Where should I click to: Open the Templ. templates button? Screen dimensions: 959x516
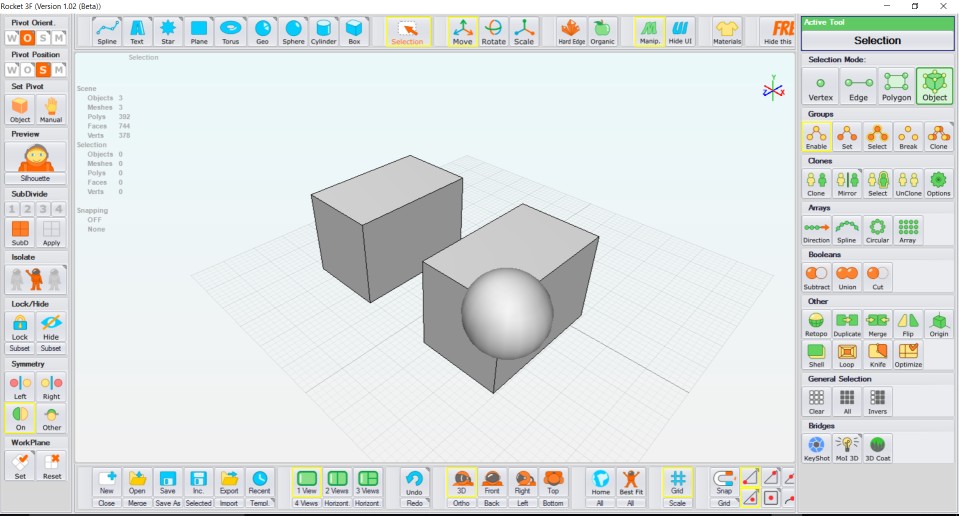(x=259, y=503)
